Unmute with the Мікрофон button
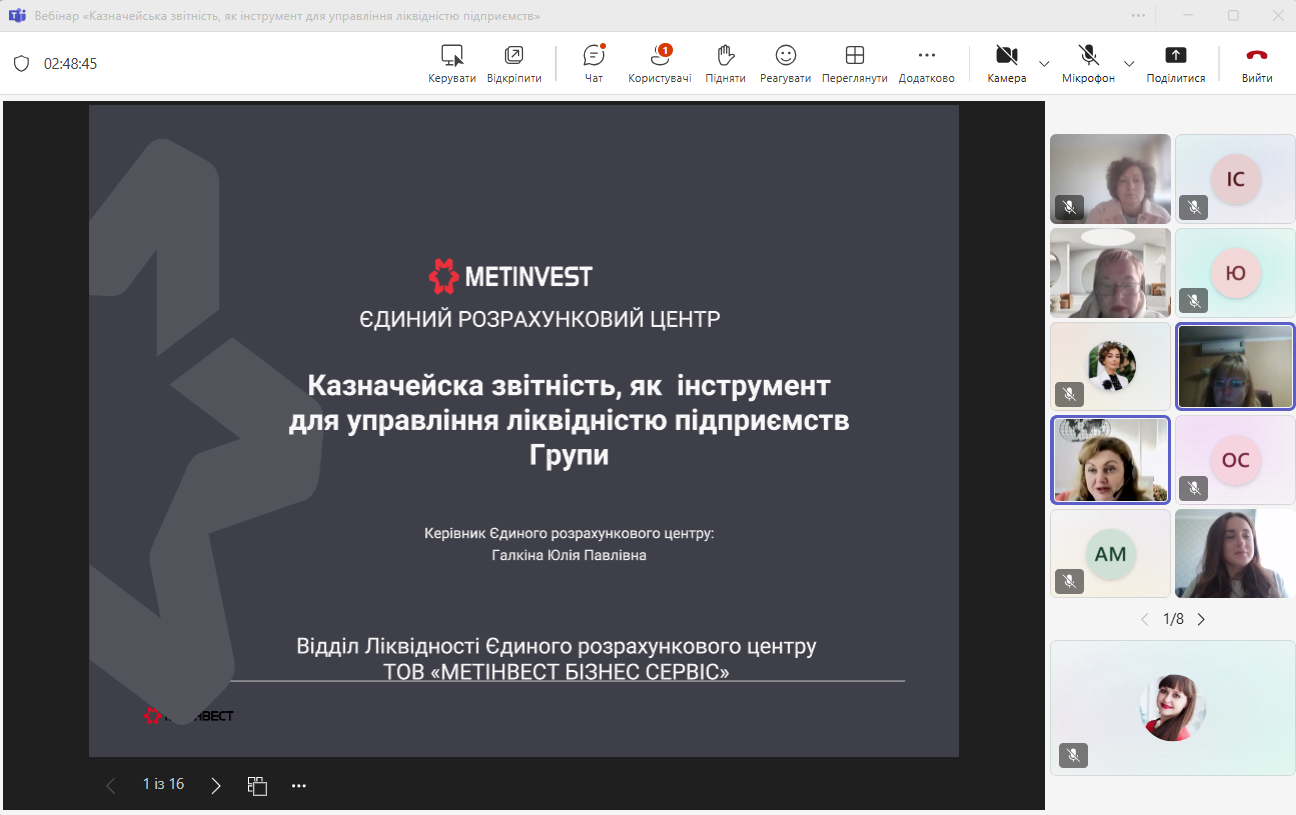 coord(1088,63)
